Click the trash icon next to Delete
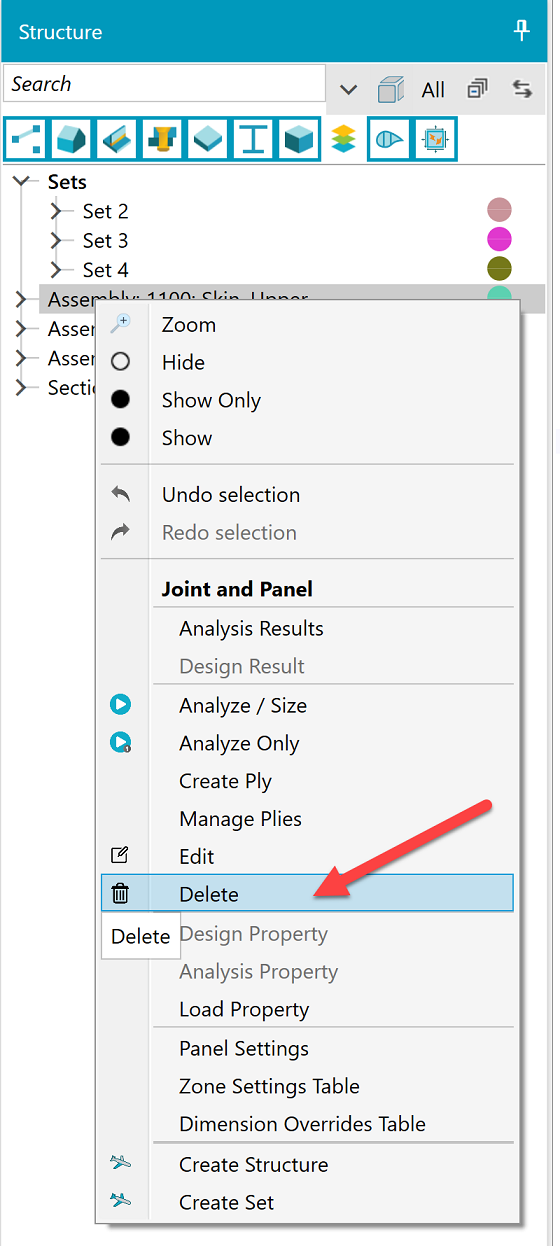The image size is (560, 1246). point(120,893)
